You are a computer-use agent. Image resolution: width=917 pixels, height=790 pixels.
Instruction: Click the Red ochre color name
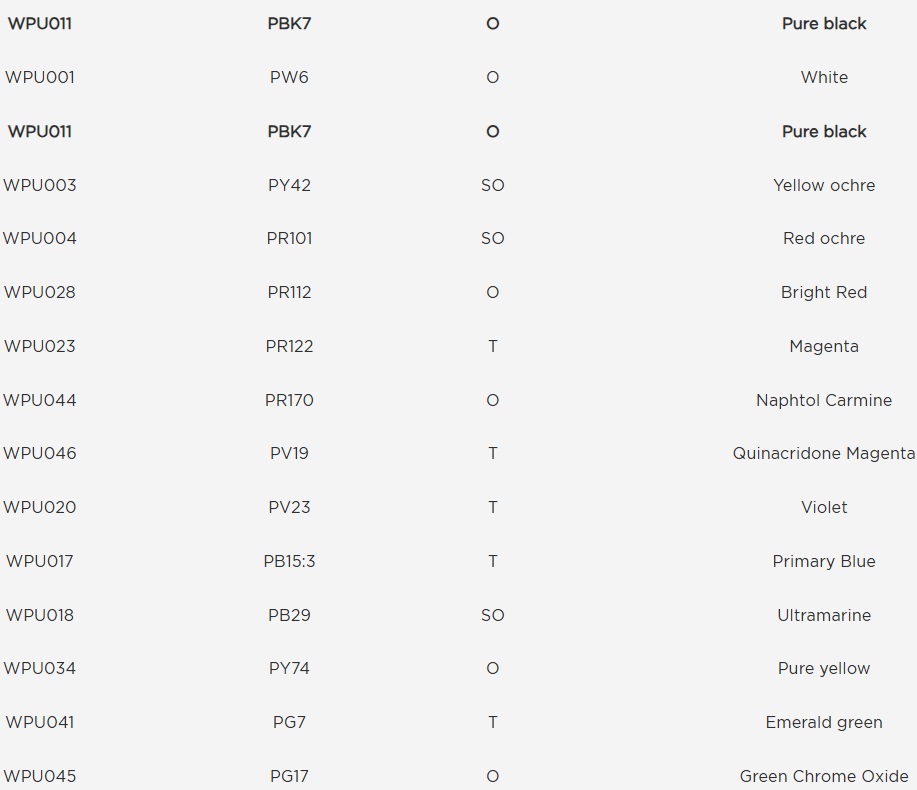(x=824, y=238)
